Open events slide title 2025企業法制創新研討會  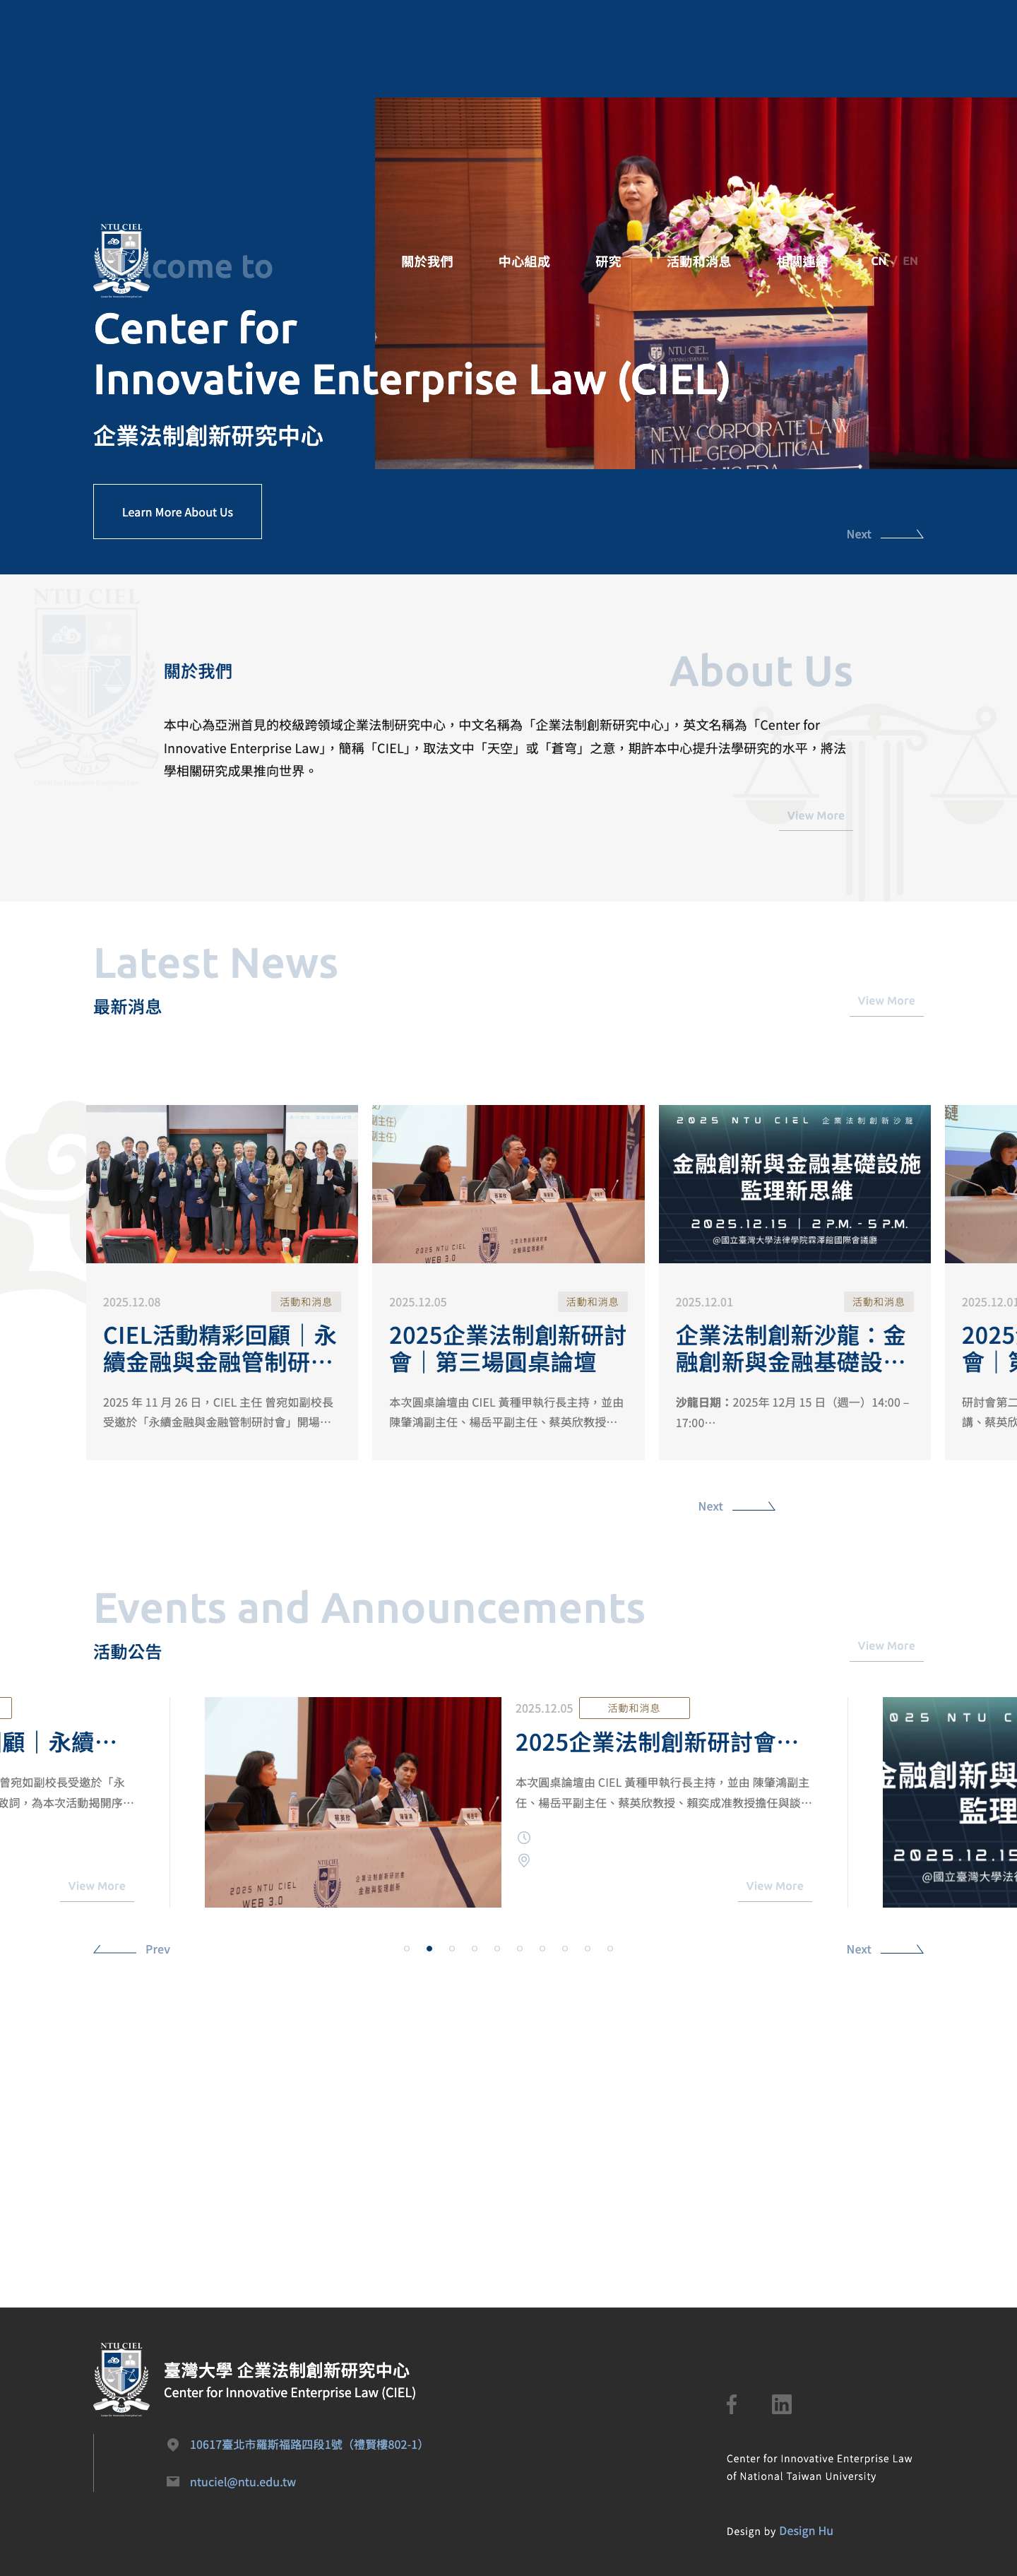[x=656, y=1742]
